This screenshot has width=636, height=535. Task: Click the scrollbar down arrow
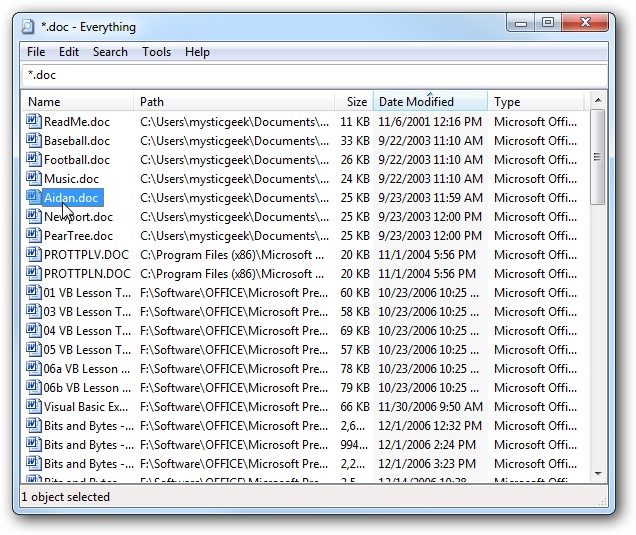point(598,473)
